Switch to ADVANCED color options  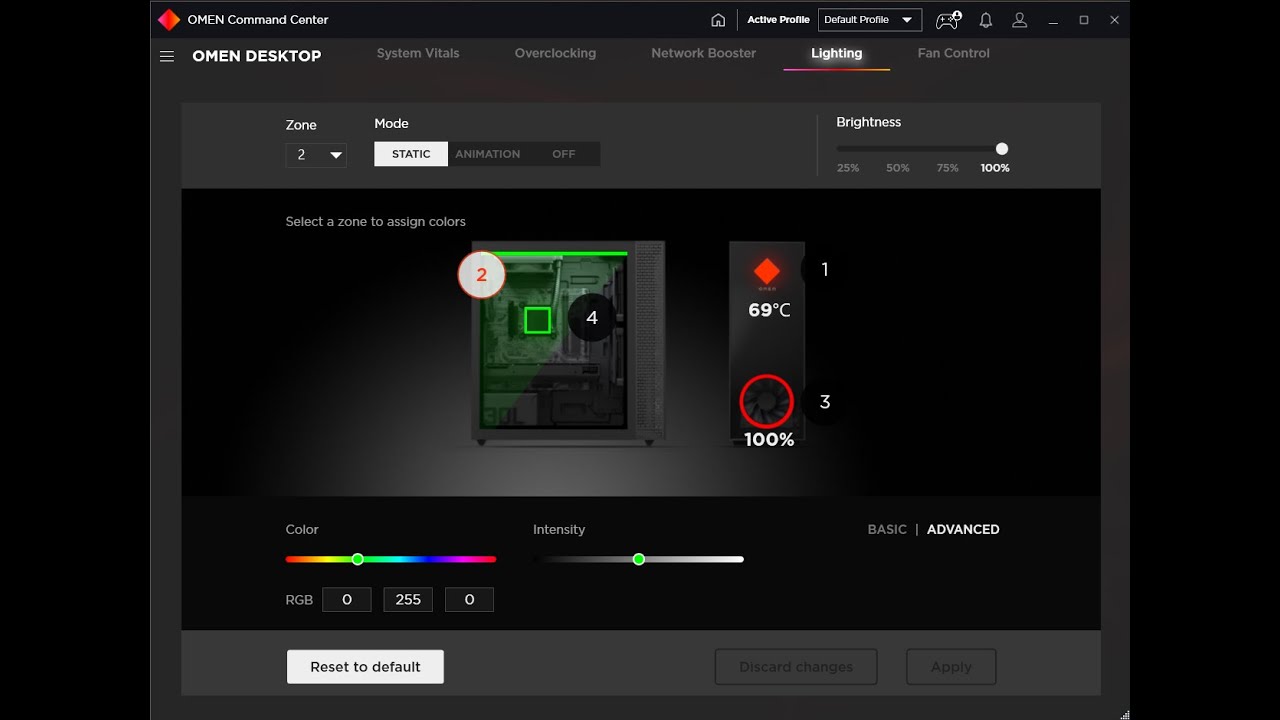(963, 529)
